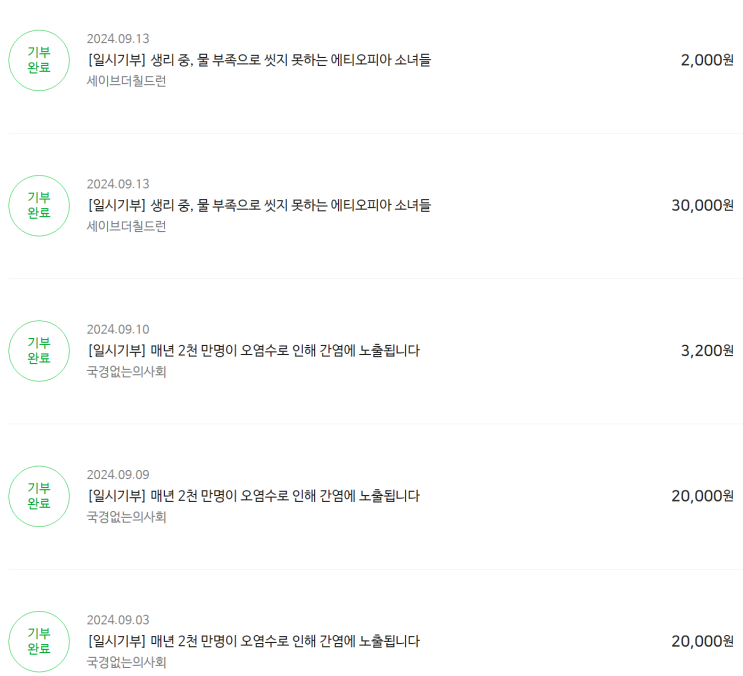Click 국경없는의사회 under the 2024.09.03 donation
Viewport: 743px width, 676px height.
click(126, 662)
